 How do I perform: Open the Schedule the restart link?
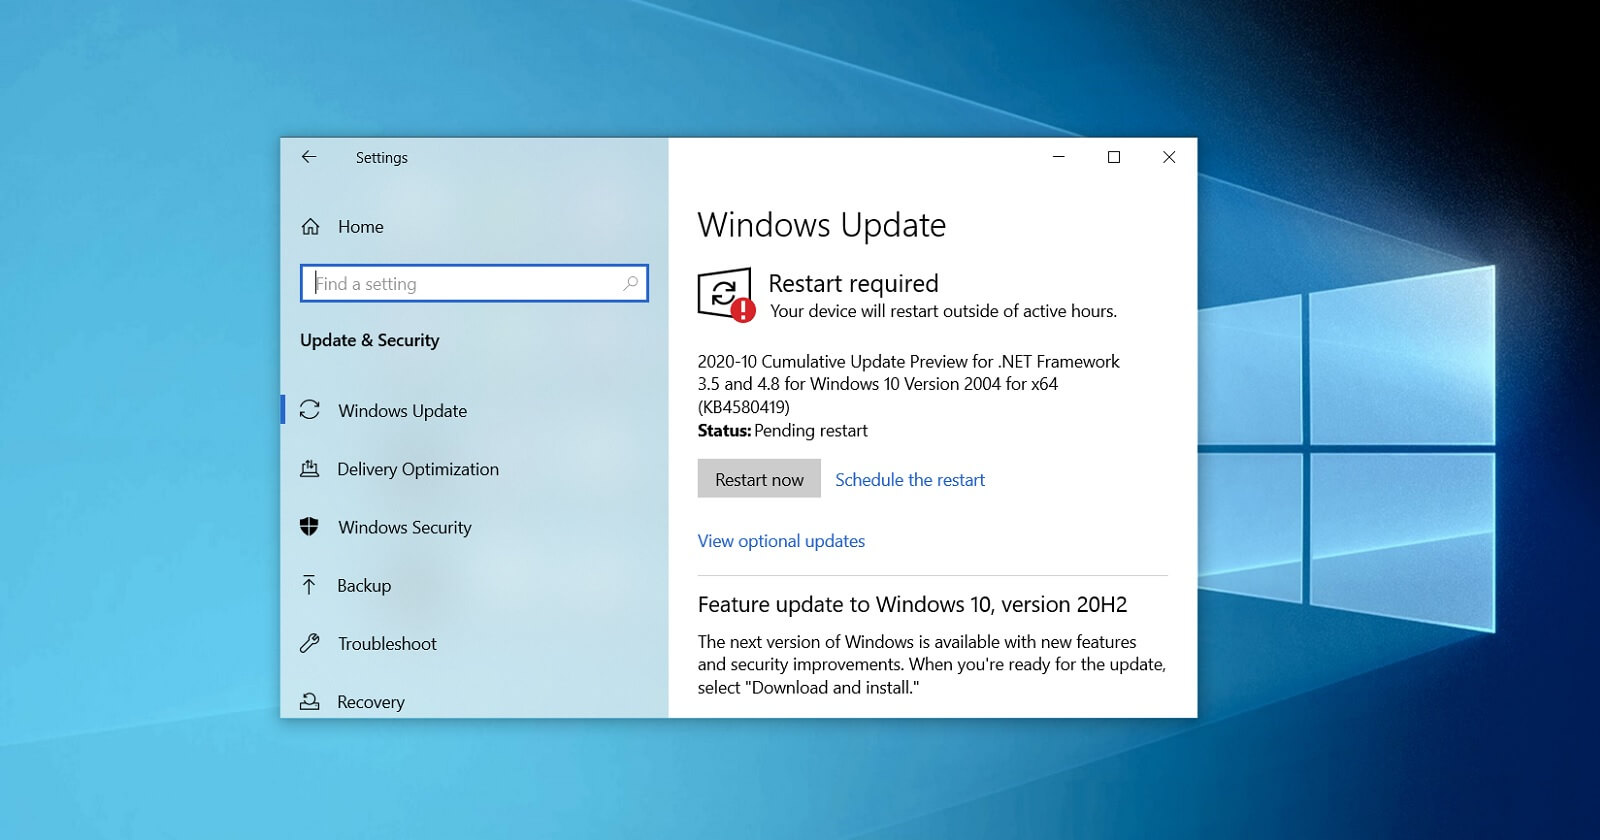(x=909, y=480)
